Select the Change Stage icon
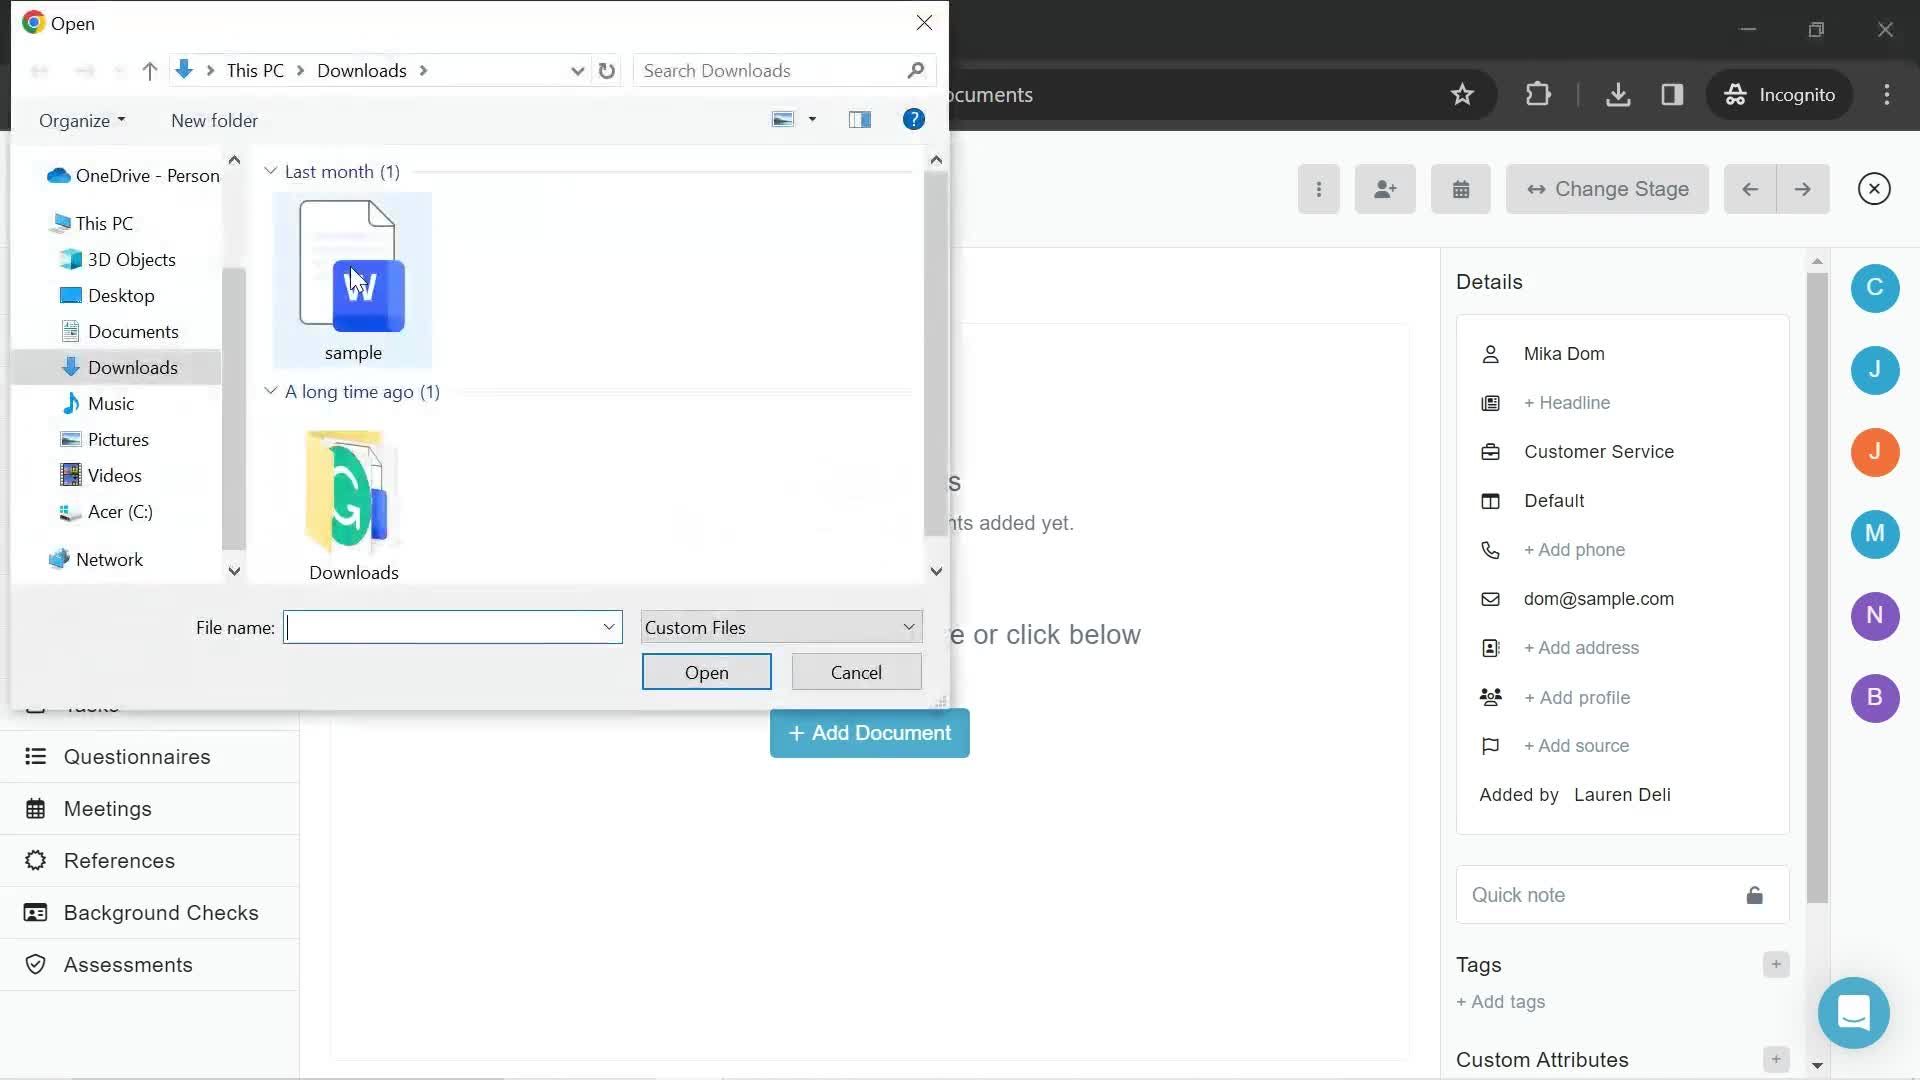 1538,189
